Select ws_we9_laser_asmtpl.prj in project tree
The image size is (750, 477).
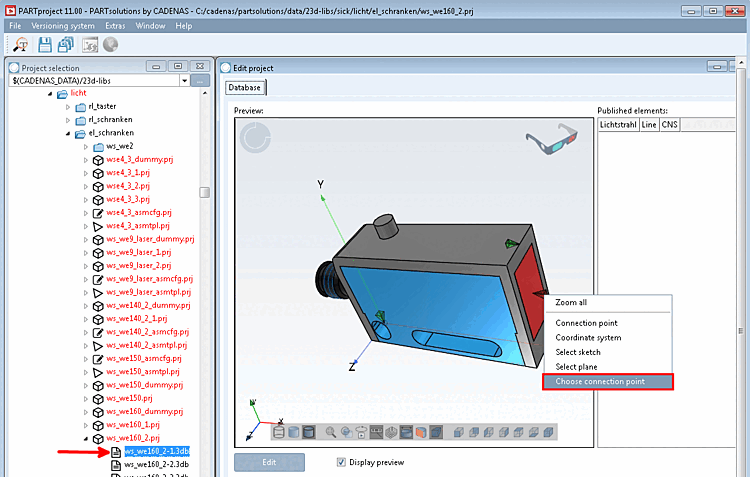click(148, 292)
